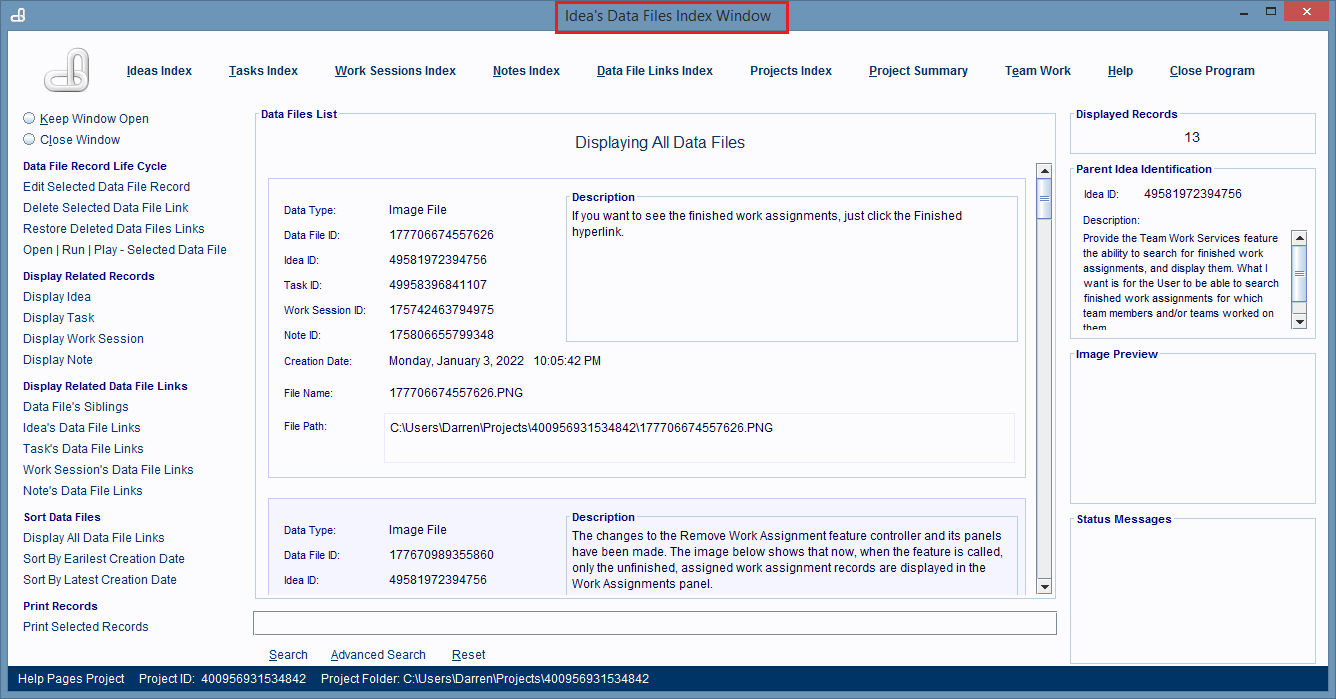Click parent Idea ID 49581972394756
1336x699 pixels.
[x=1193, y=194]
